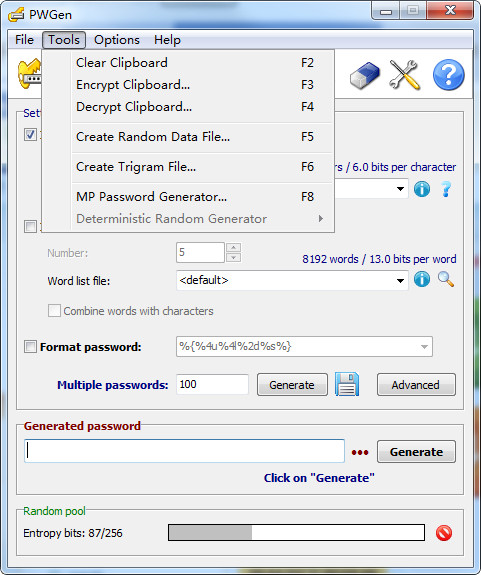Click the 'Word list file:' label
This screenshot has height=575, width=481.
(x=78, y=281)
